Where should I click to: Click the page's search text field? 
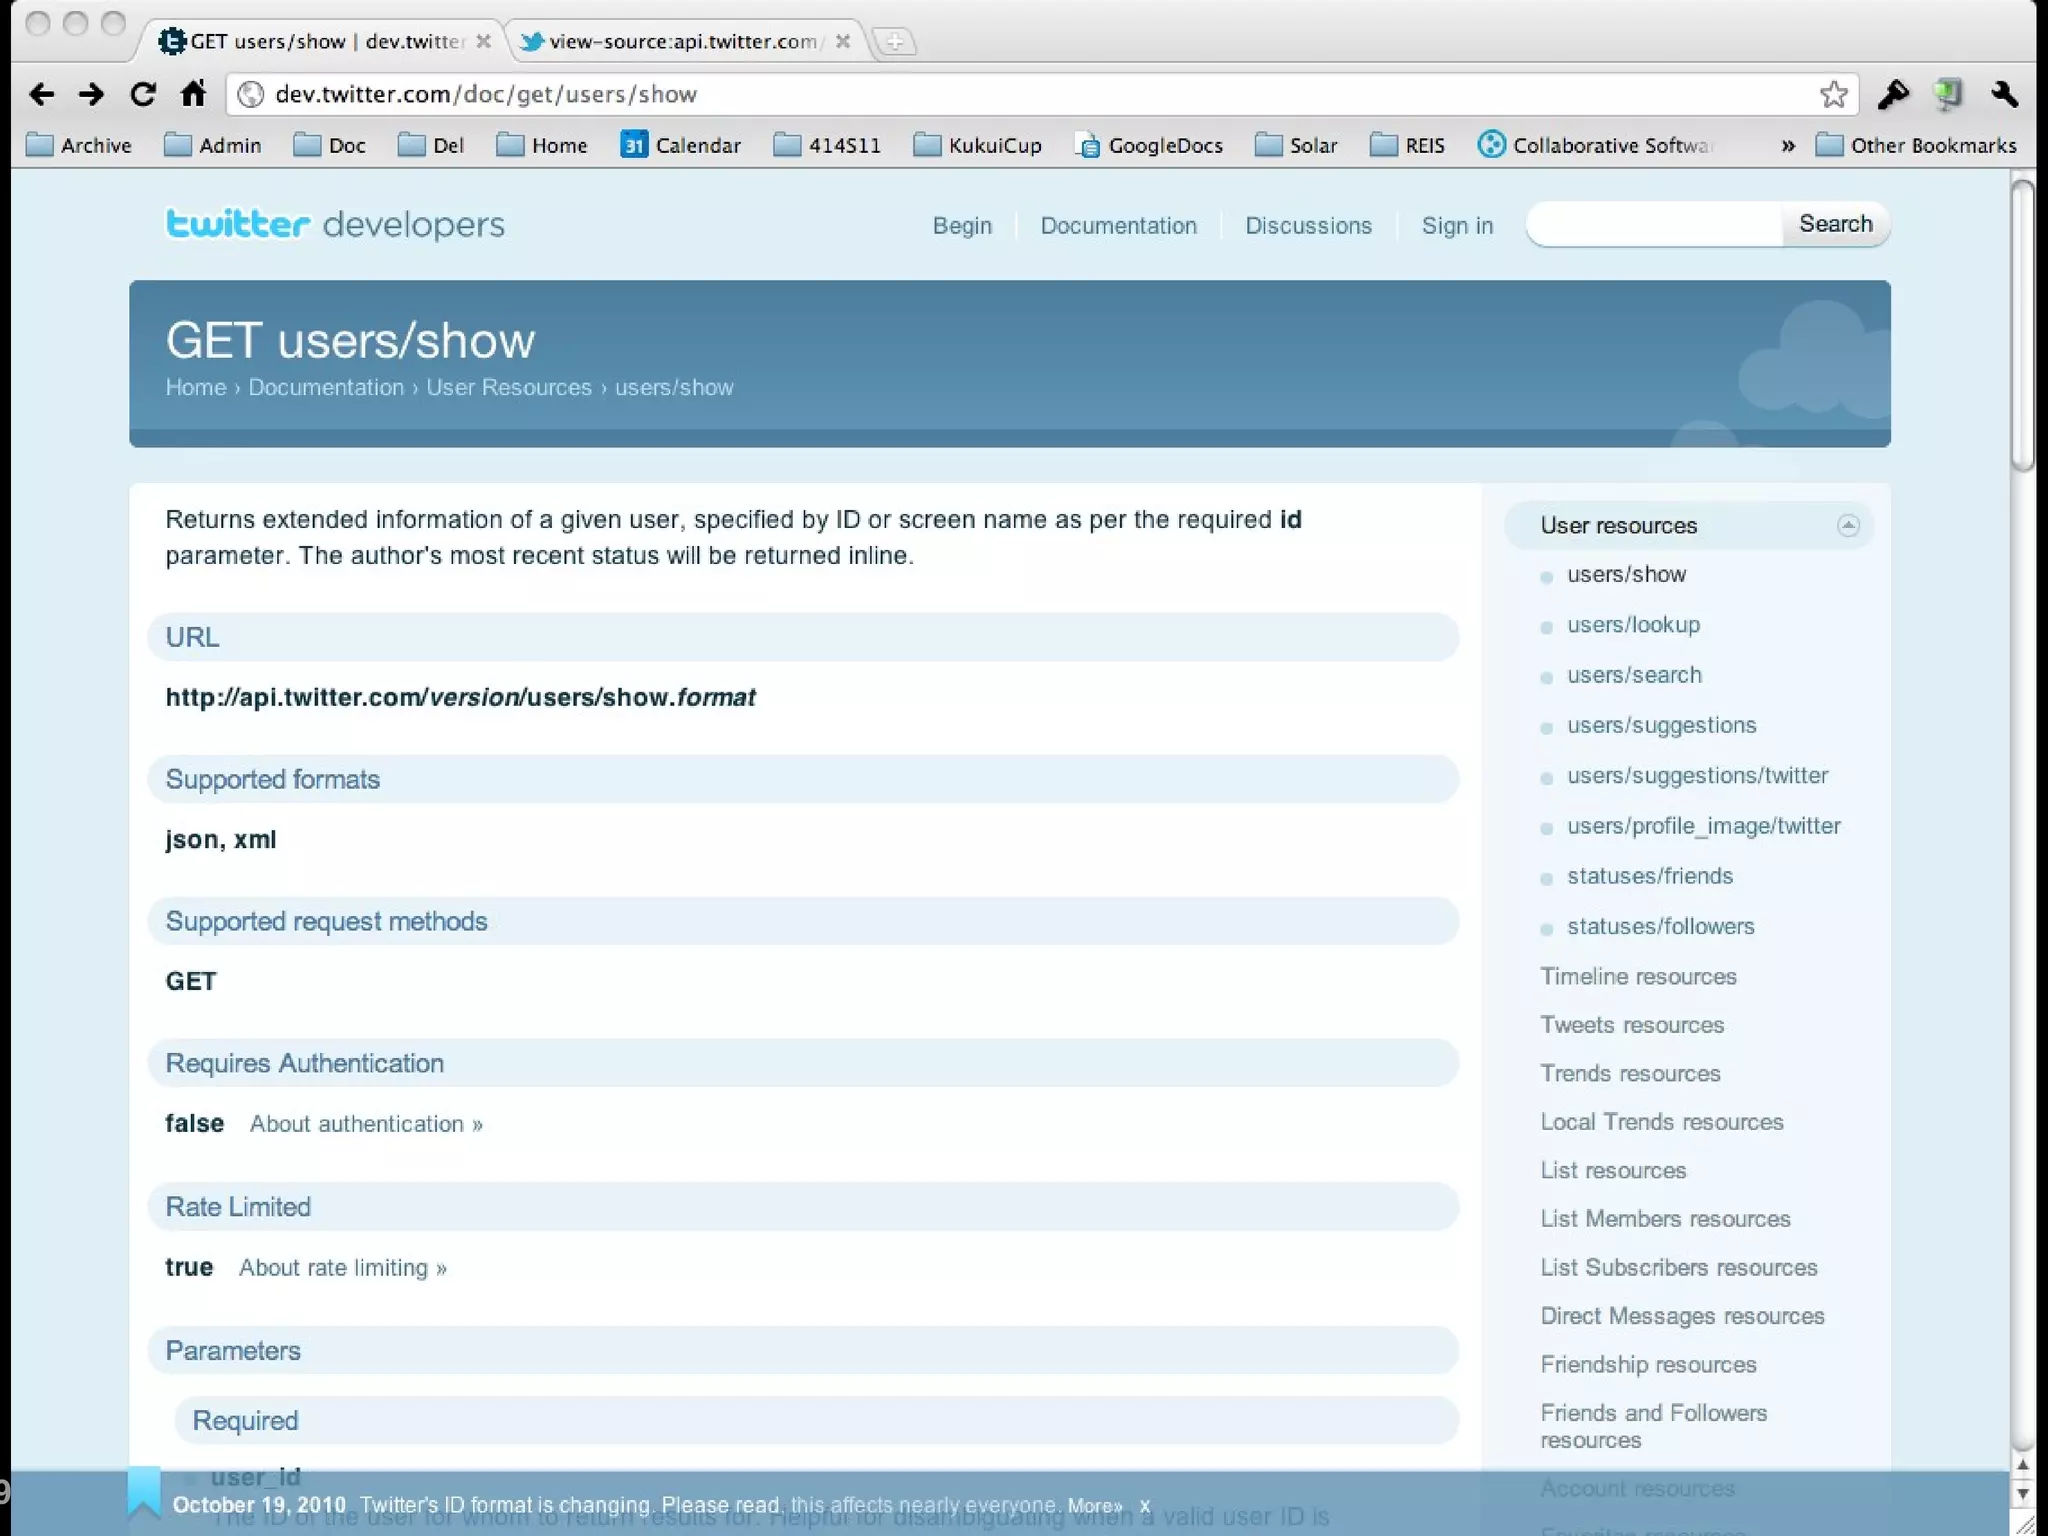point(1655,224)
